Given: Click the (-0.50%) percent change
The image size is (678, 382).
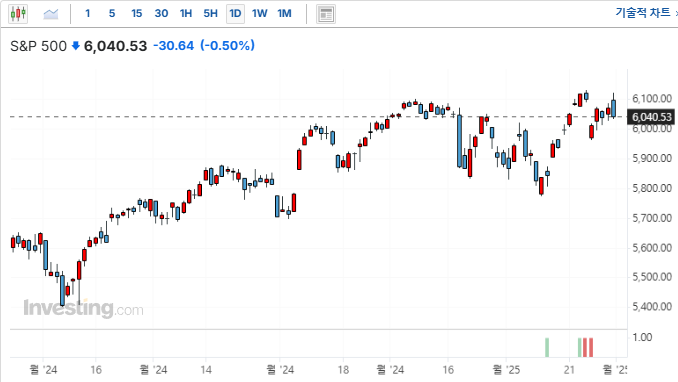Looking at the screenshot, I should (227, 45).
